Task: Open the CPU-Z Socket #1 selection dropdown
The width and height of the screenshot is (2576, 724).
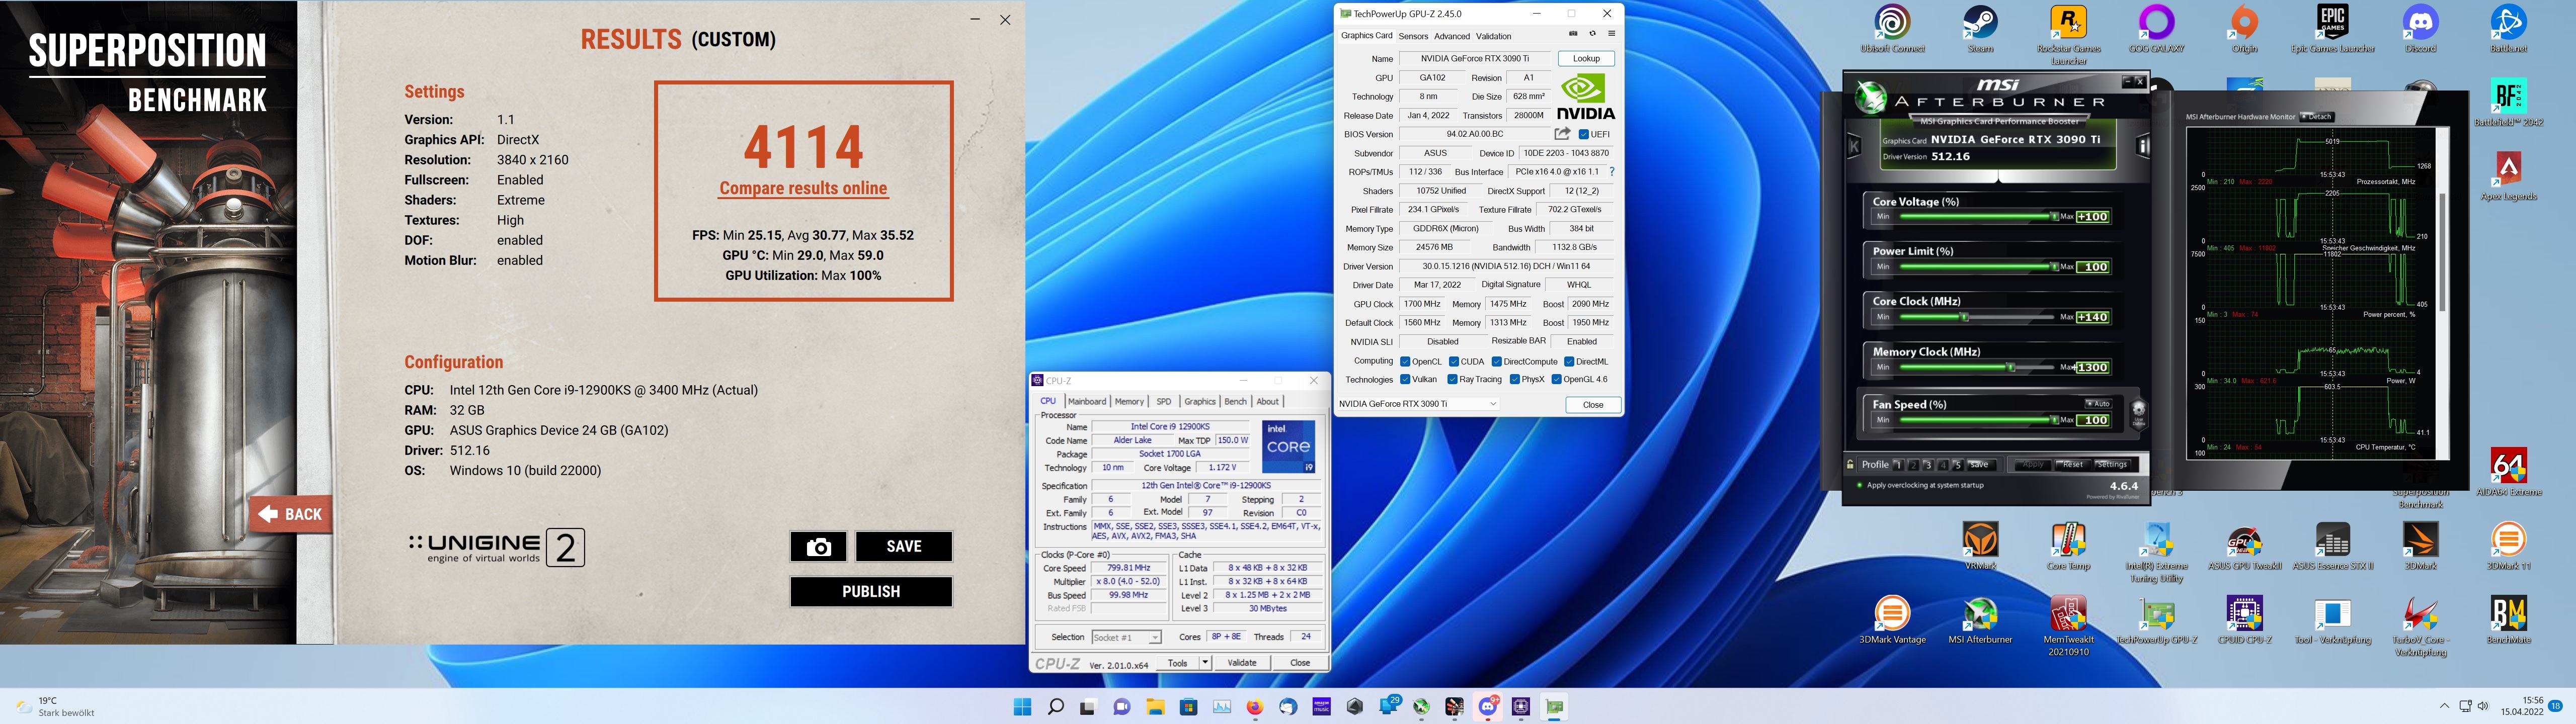Action: tap(1126, 637)
